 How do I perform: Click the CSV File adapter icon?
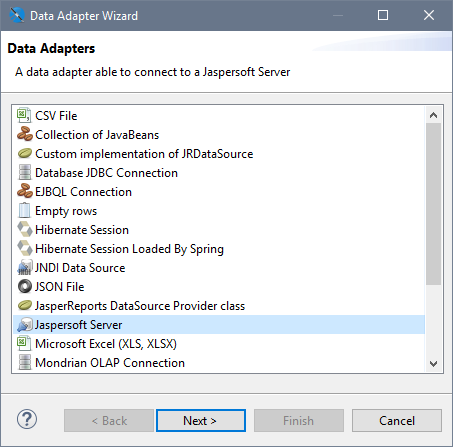(24, 116)
